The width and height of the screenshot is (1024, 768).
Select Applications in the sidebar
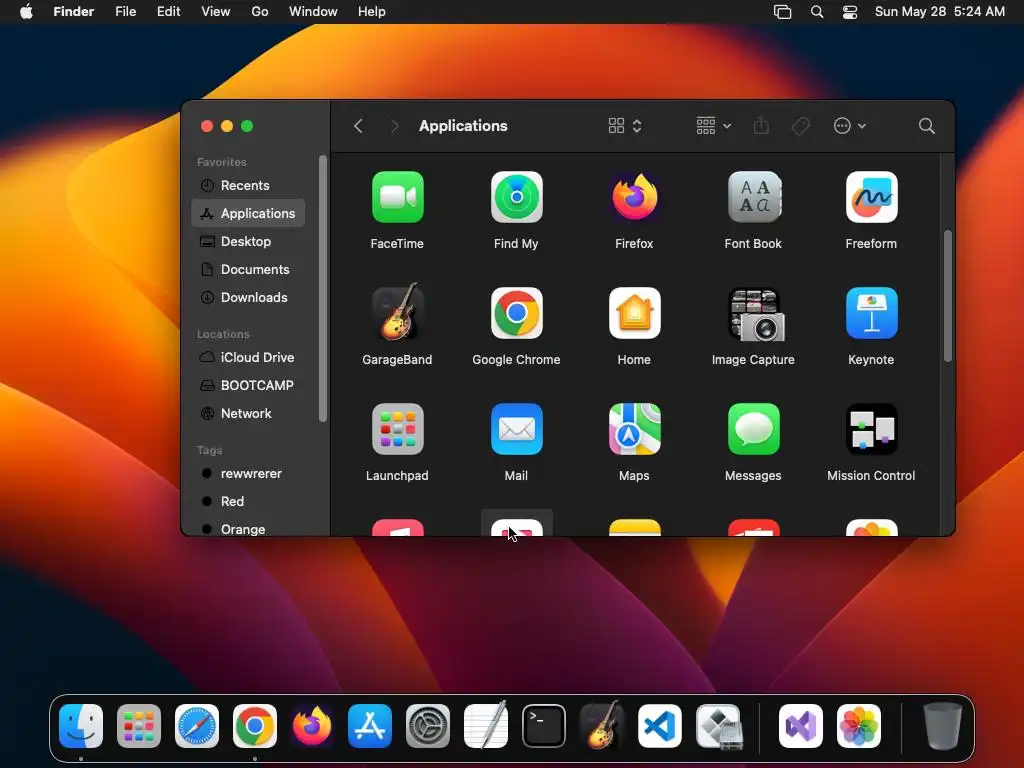[x=248, y=214]
